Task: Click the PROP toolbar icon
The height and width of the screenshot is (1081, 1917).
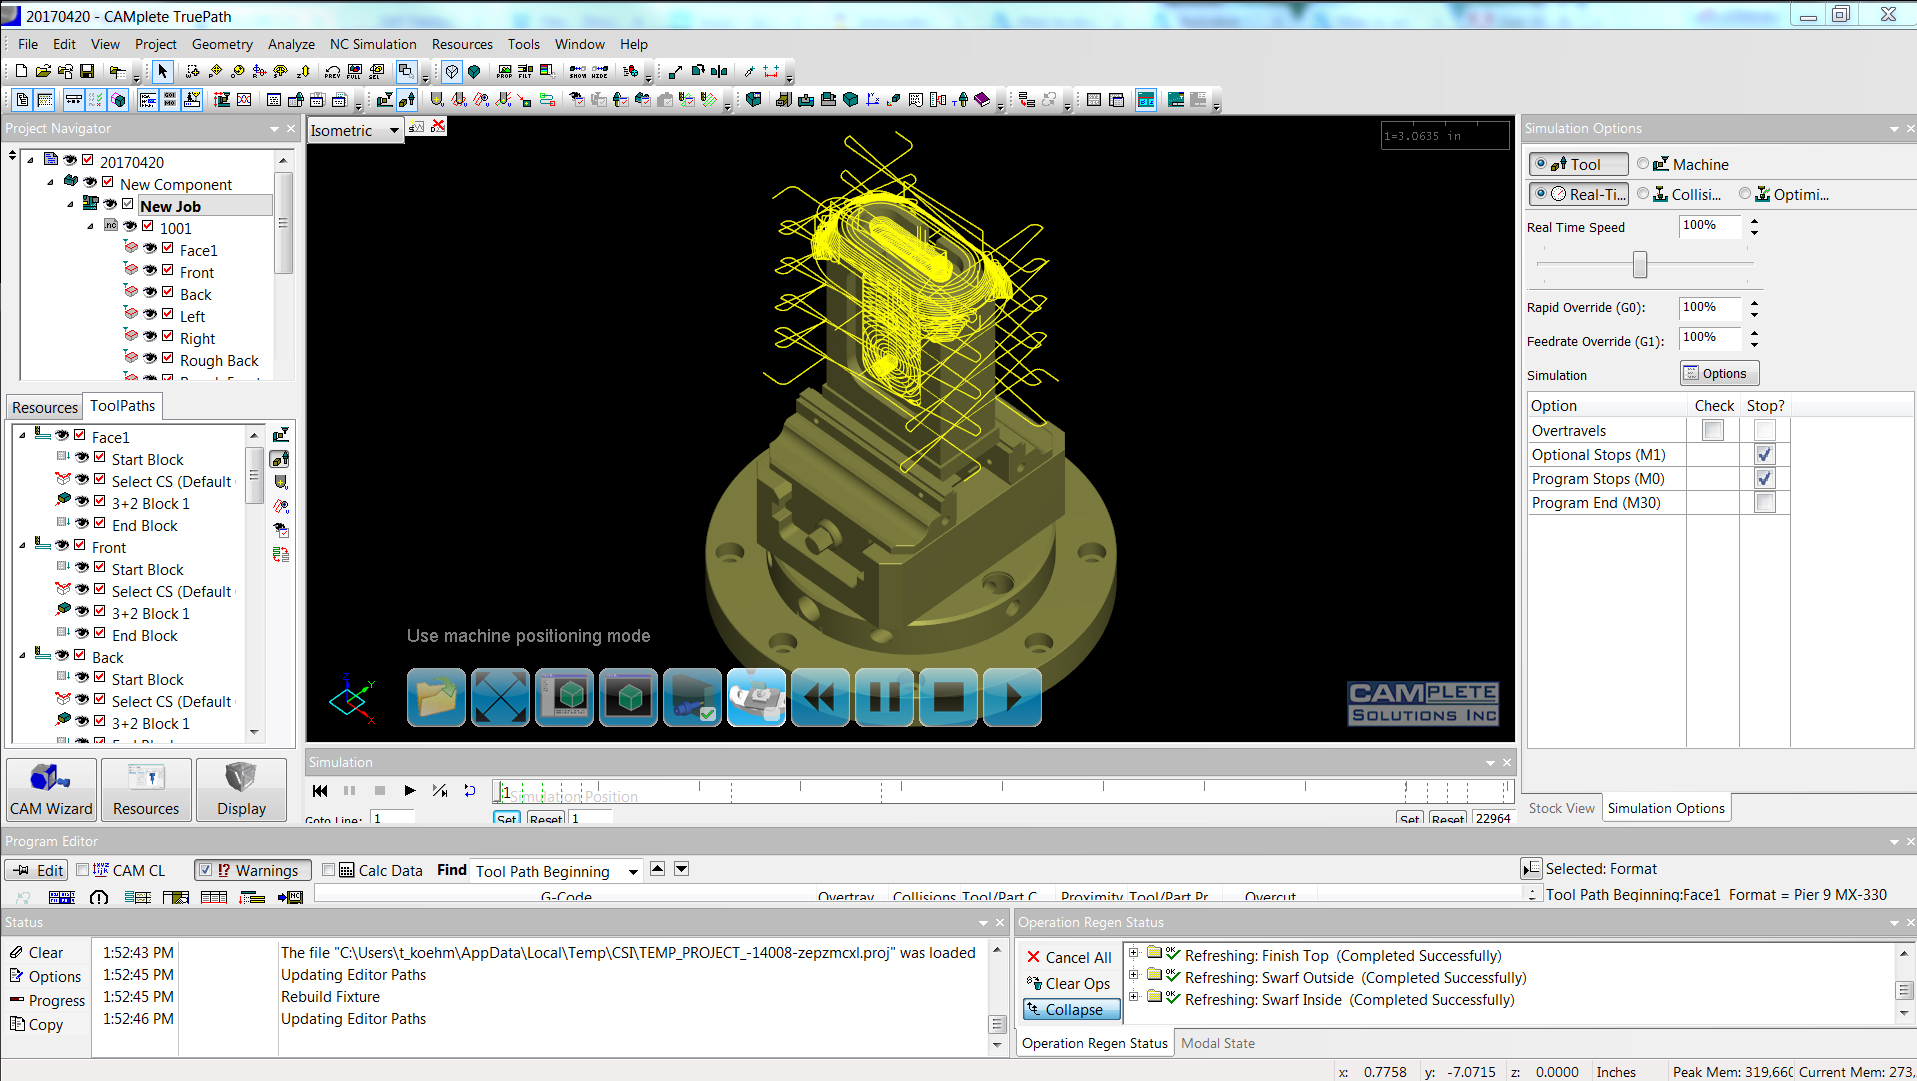Action: tap(504, 71)
